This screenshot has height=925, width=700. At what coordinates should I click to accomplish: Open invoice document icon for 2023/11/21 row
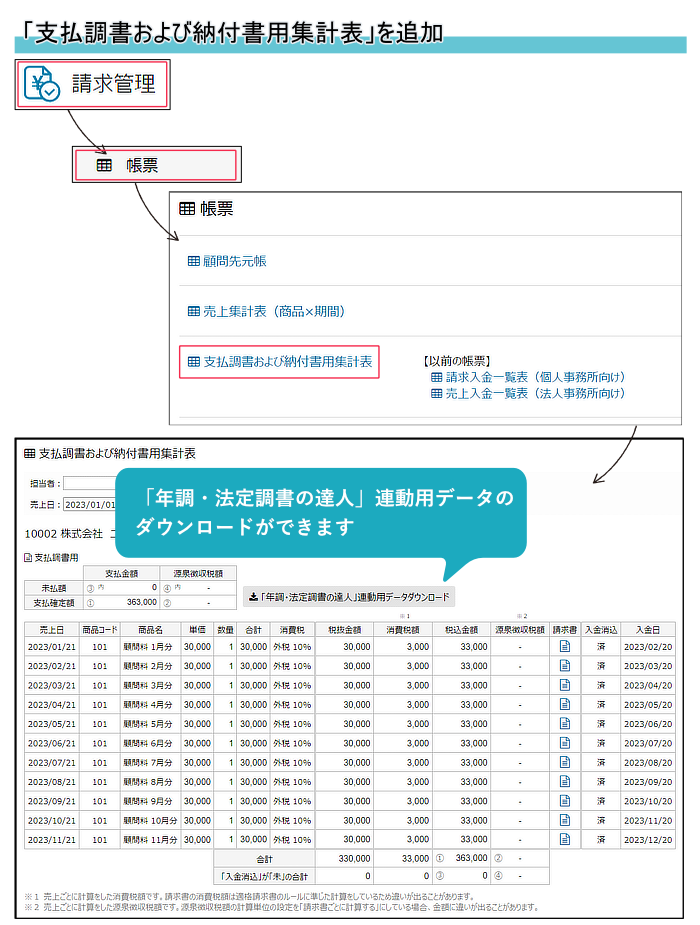[564, 839]
